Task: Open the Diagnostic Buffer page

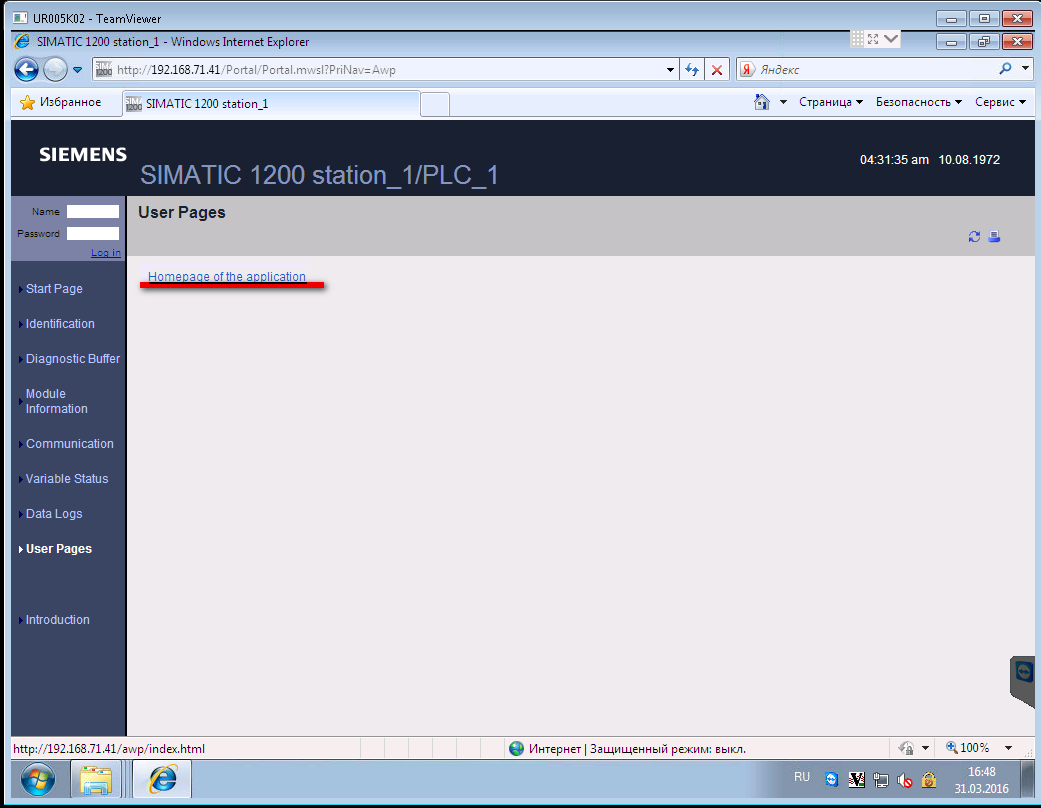Action: click(72, 359)
